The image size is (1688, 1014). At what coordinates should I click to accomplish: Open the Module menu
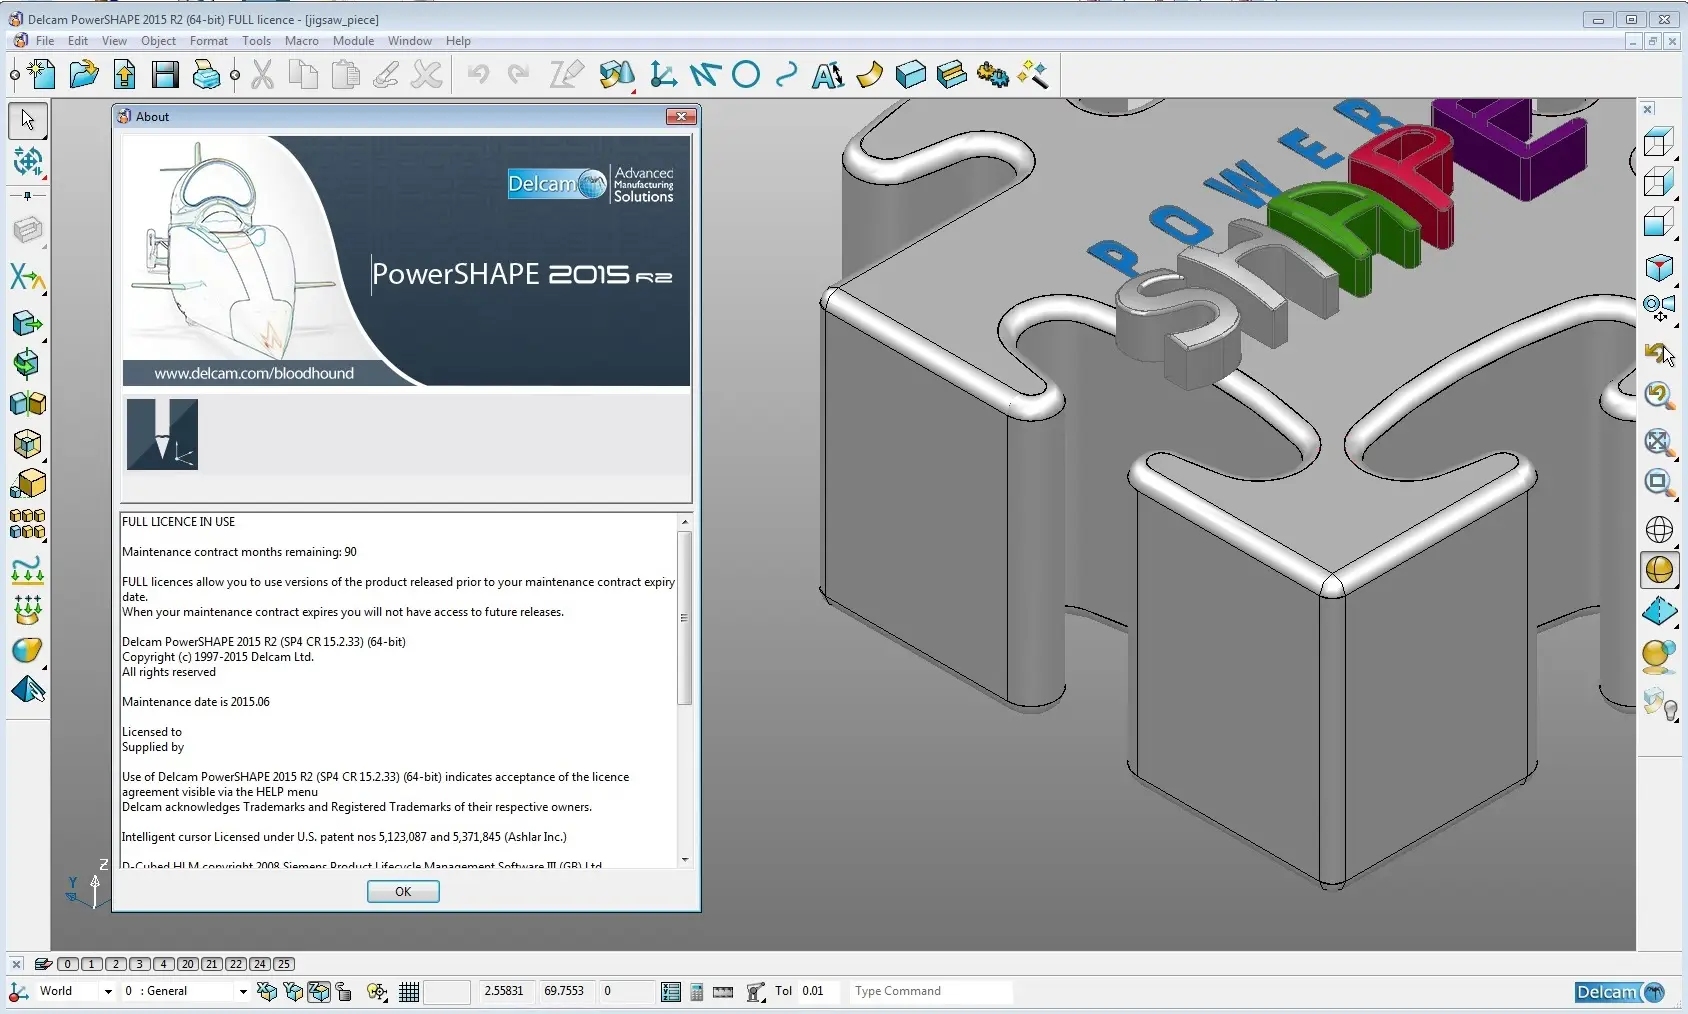click(x=353, y=41)
